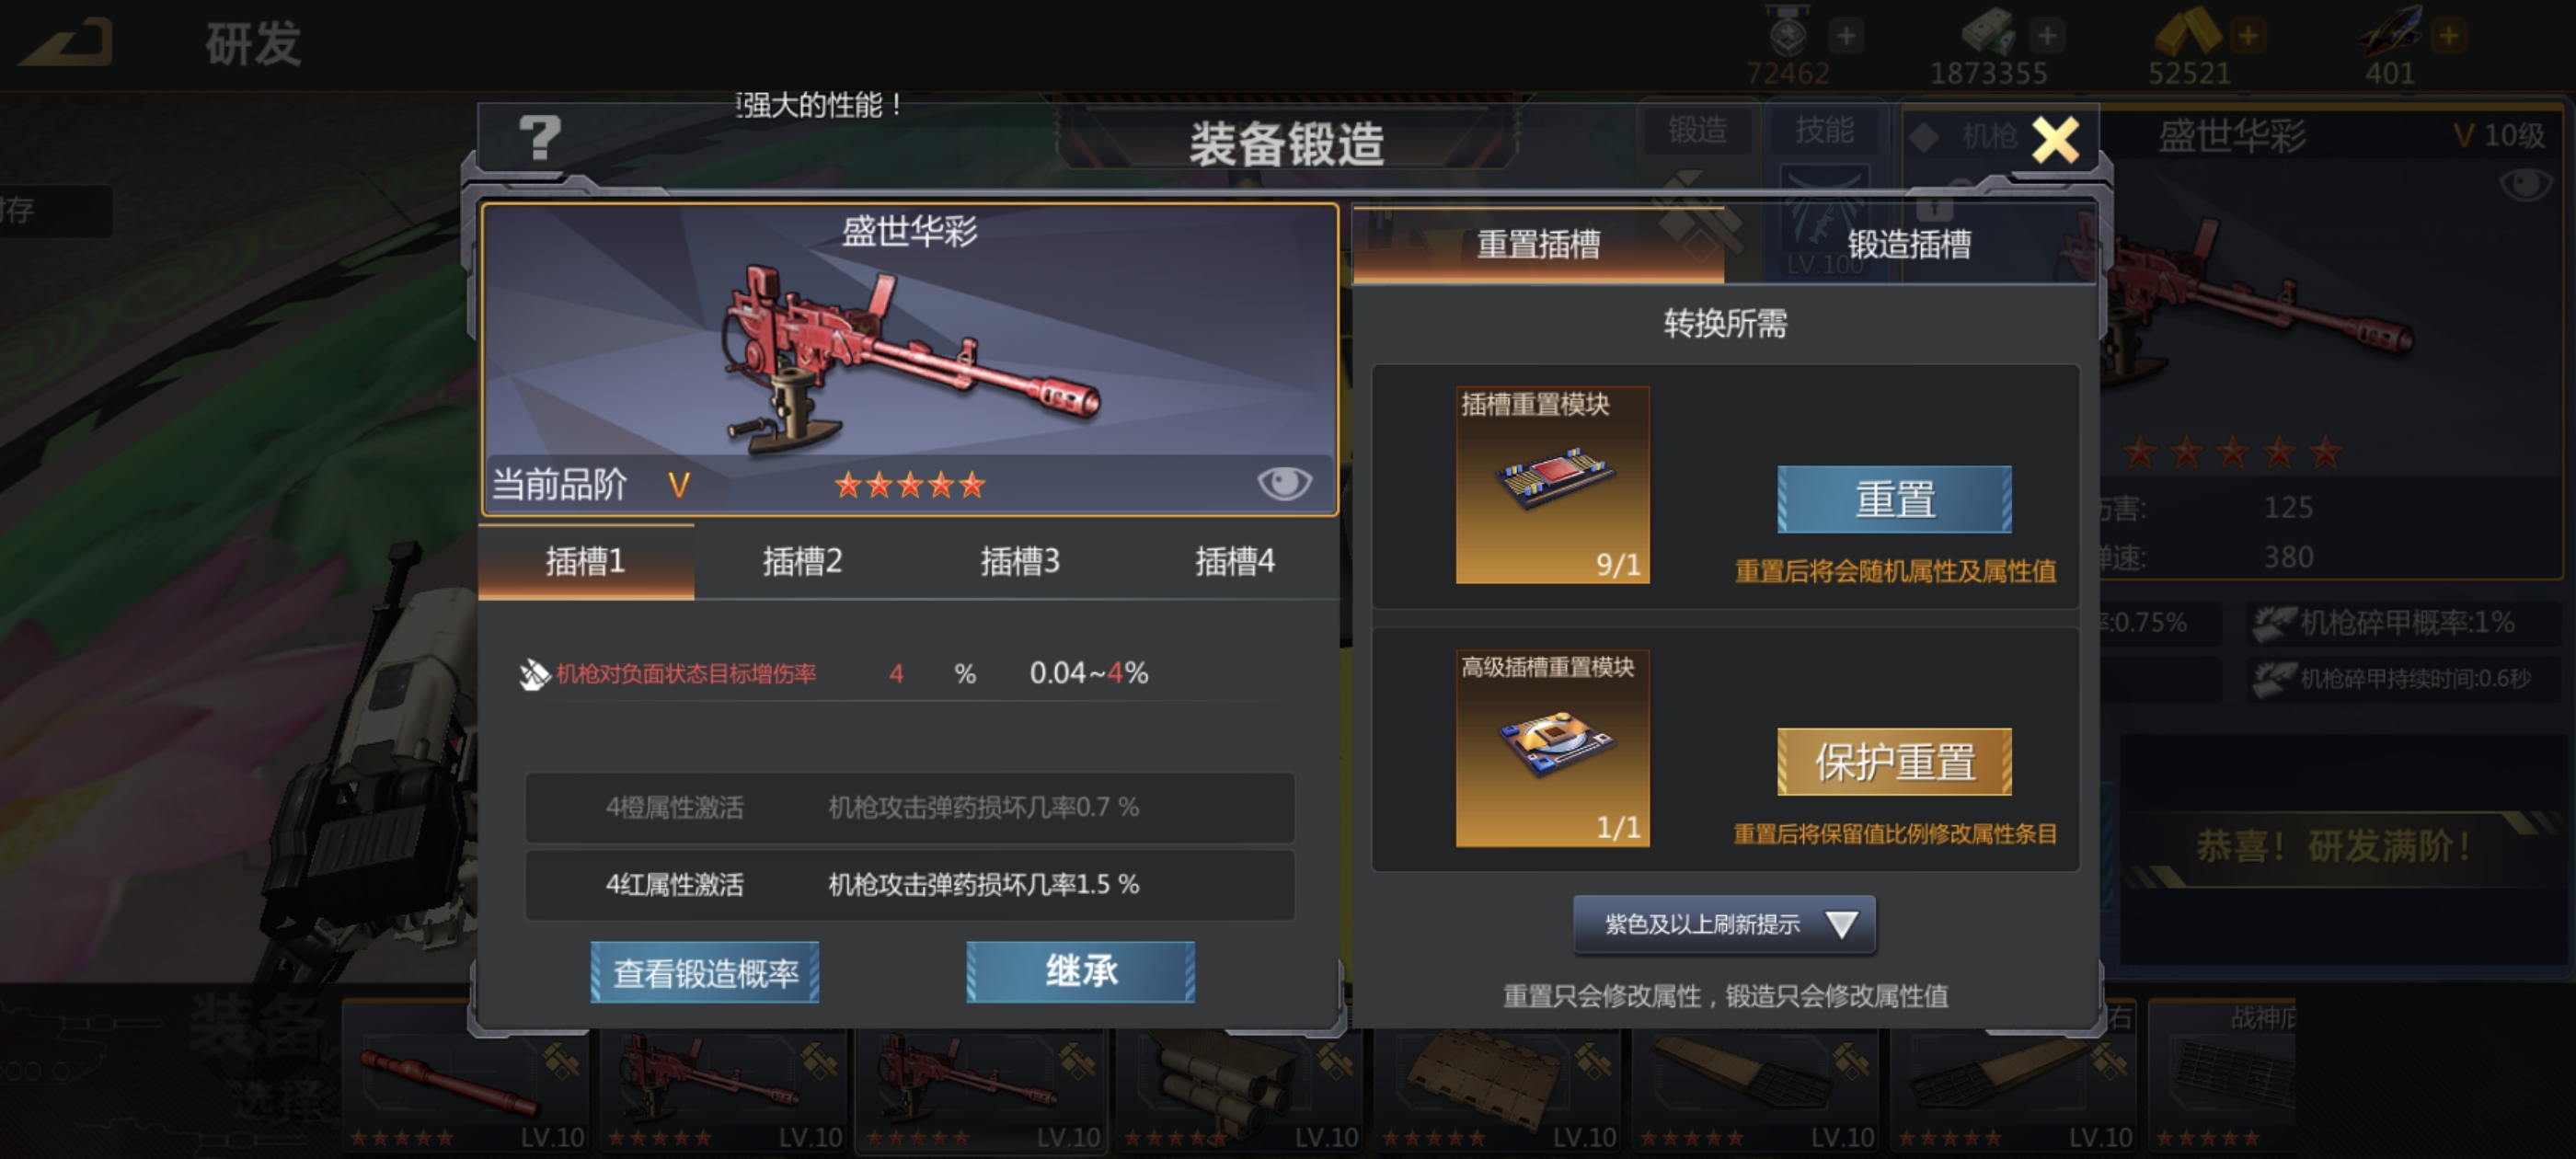Add more cash with plus icon
The image size is (2576, 1159).
click(x=2046, y=37)
